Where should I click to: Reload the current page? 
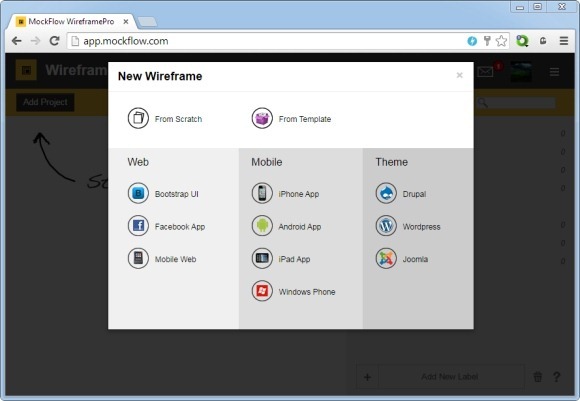pyautogui.click(x=55, y=41)
